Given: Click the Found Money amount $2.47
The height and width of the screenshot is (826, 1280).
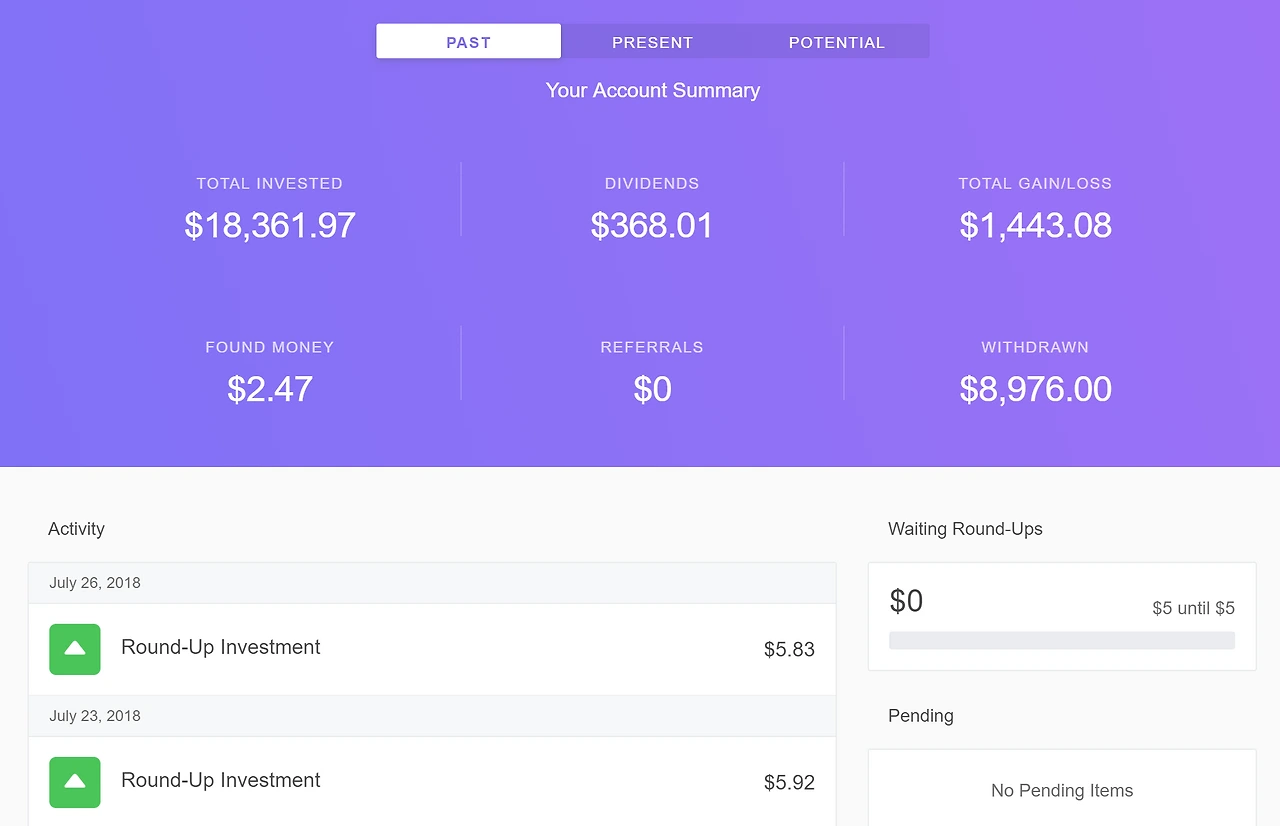Looking at the screenshot, I should [x=270, y=389].
